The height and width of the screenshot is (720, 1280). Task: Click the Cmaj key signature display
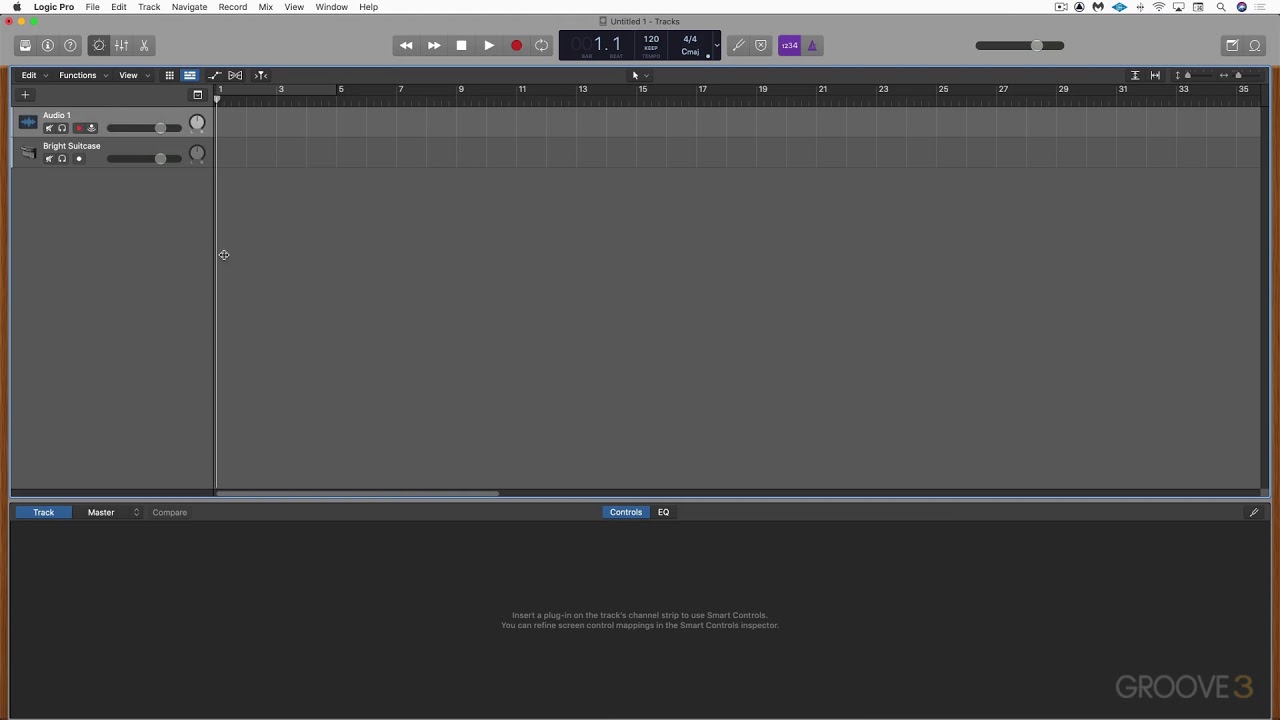690,52
